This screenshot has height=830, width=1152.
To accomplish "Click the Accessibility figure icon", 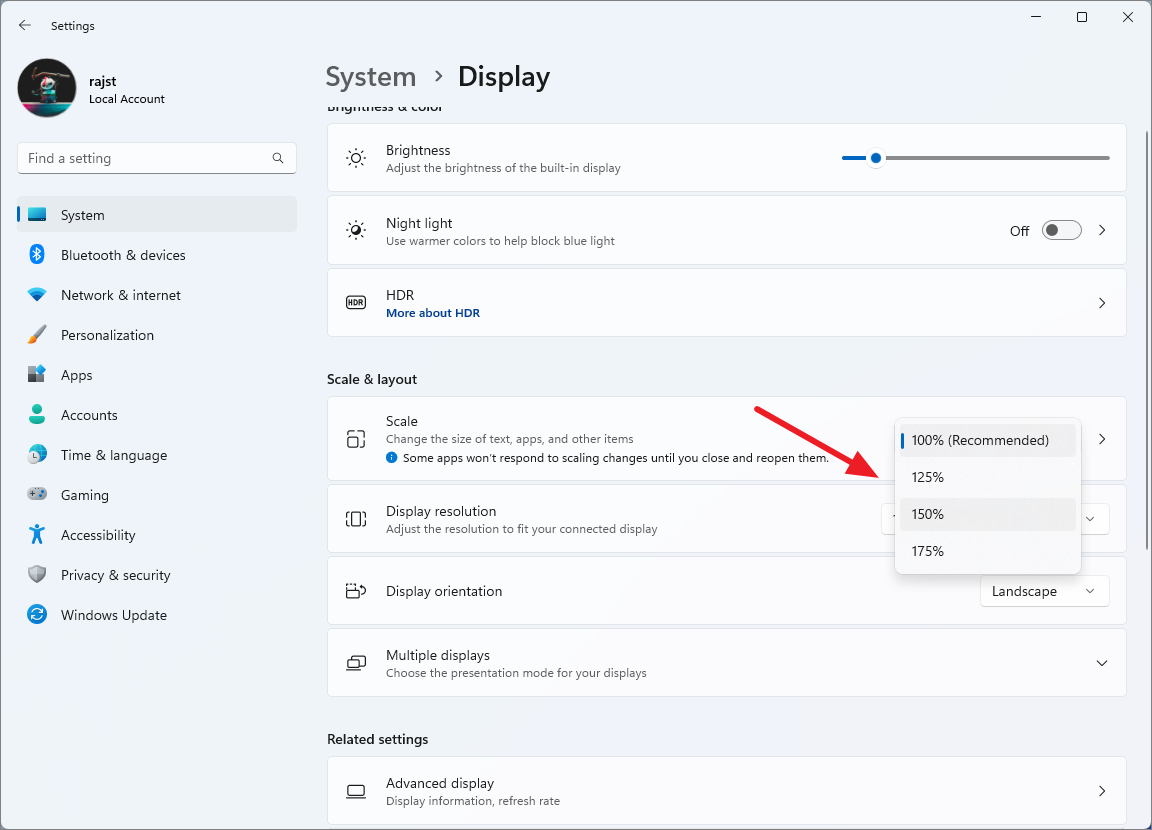I will (37, 535).
